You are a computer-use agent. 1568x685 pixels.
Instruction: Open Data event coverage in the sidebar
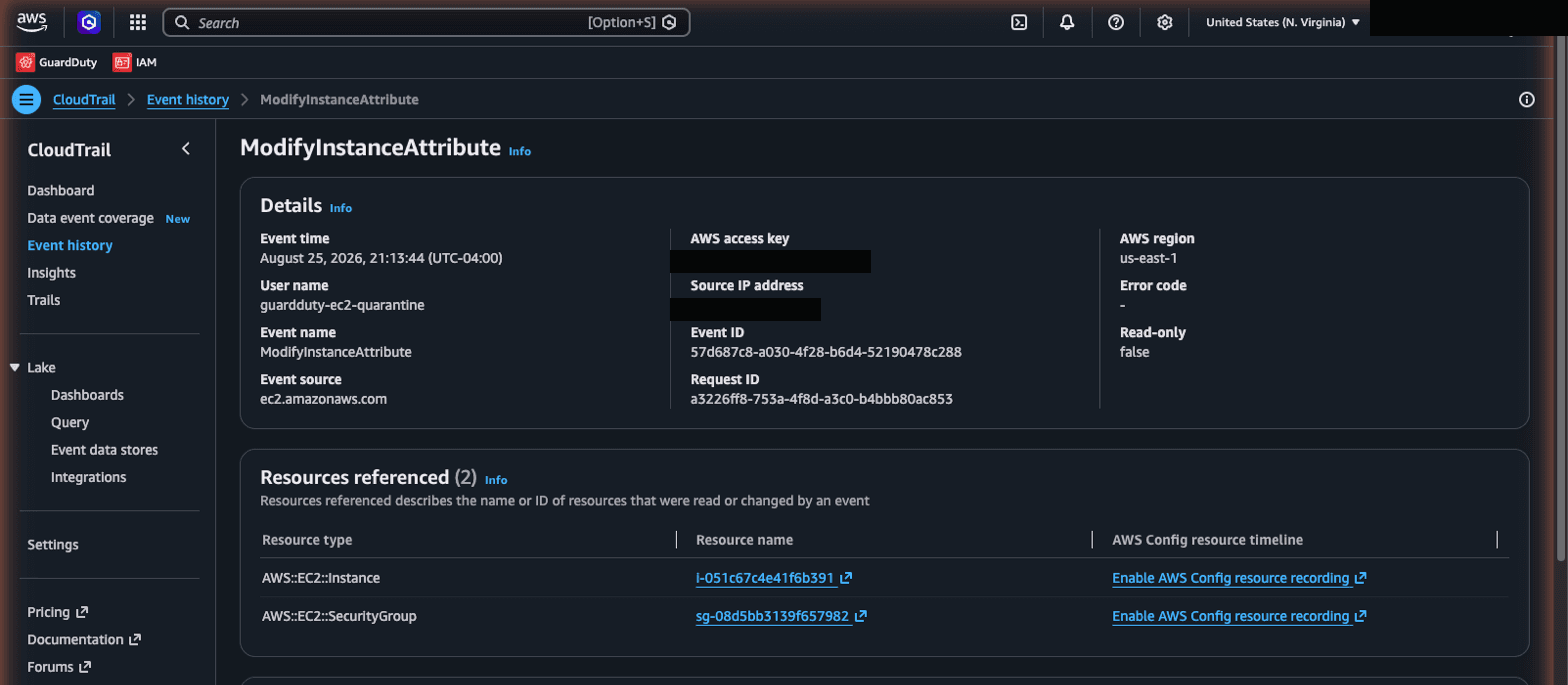[90, 218]
